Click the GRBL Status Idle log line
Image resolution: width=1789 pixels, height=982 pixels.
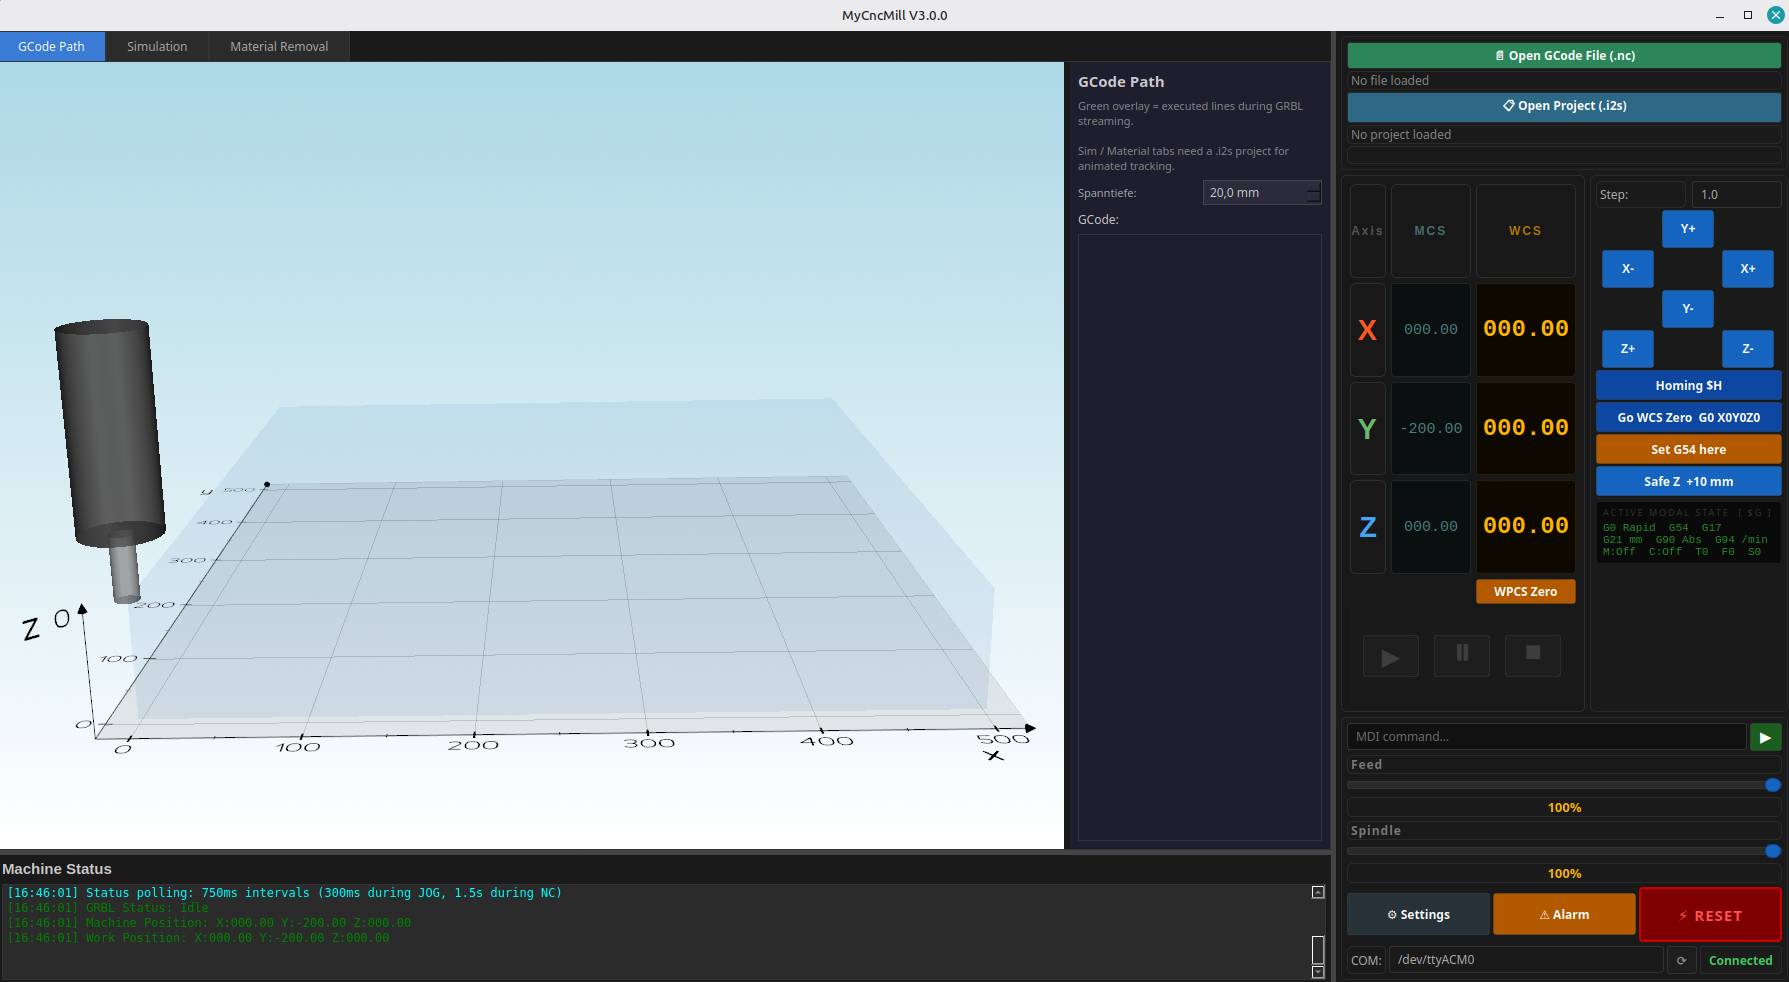108,908
